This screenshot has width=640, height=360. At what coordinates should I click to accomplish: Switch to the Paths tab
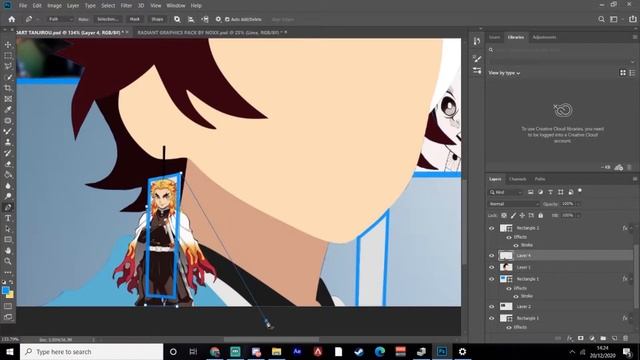click(540, 179)
